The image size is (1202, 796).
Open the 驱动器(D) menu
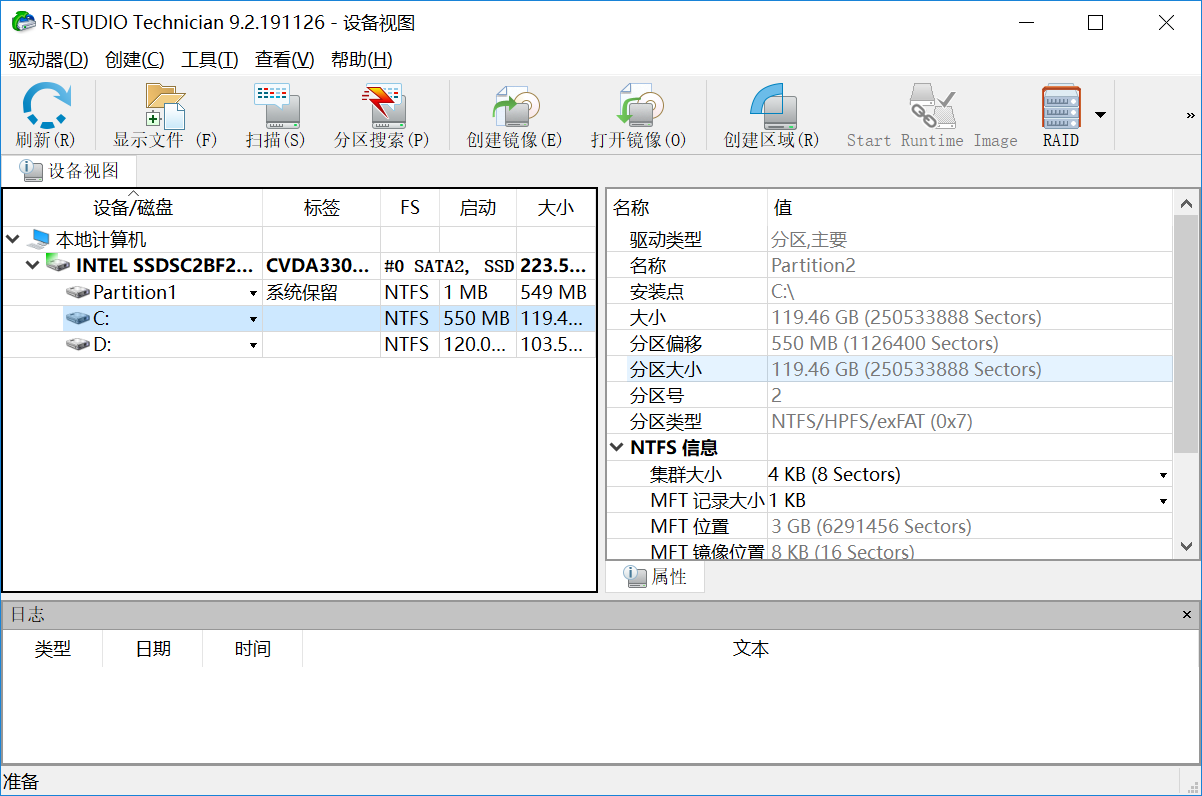click(x=48, y=60)
